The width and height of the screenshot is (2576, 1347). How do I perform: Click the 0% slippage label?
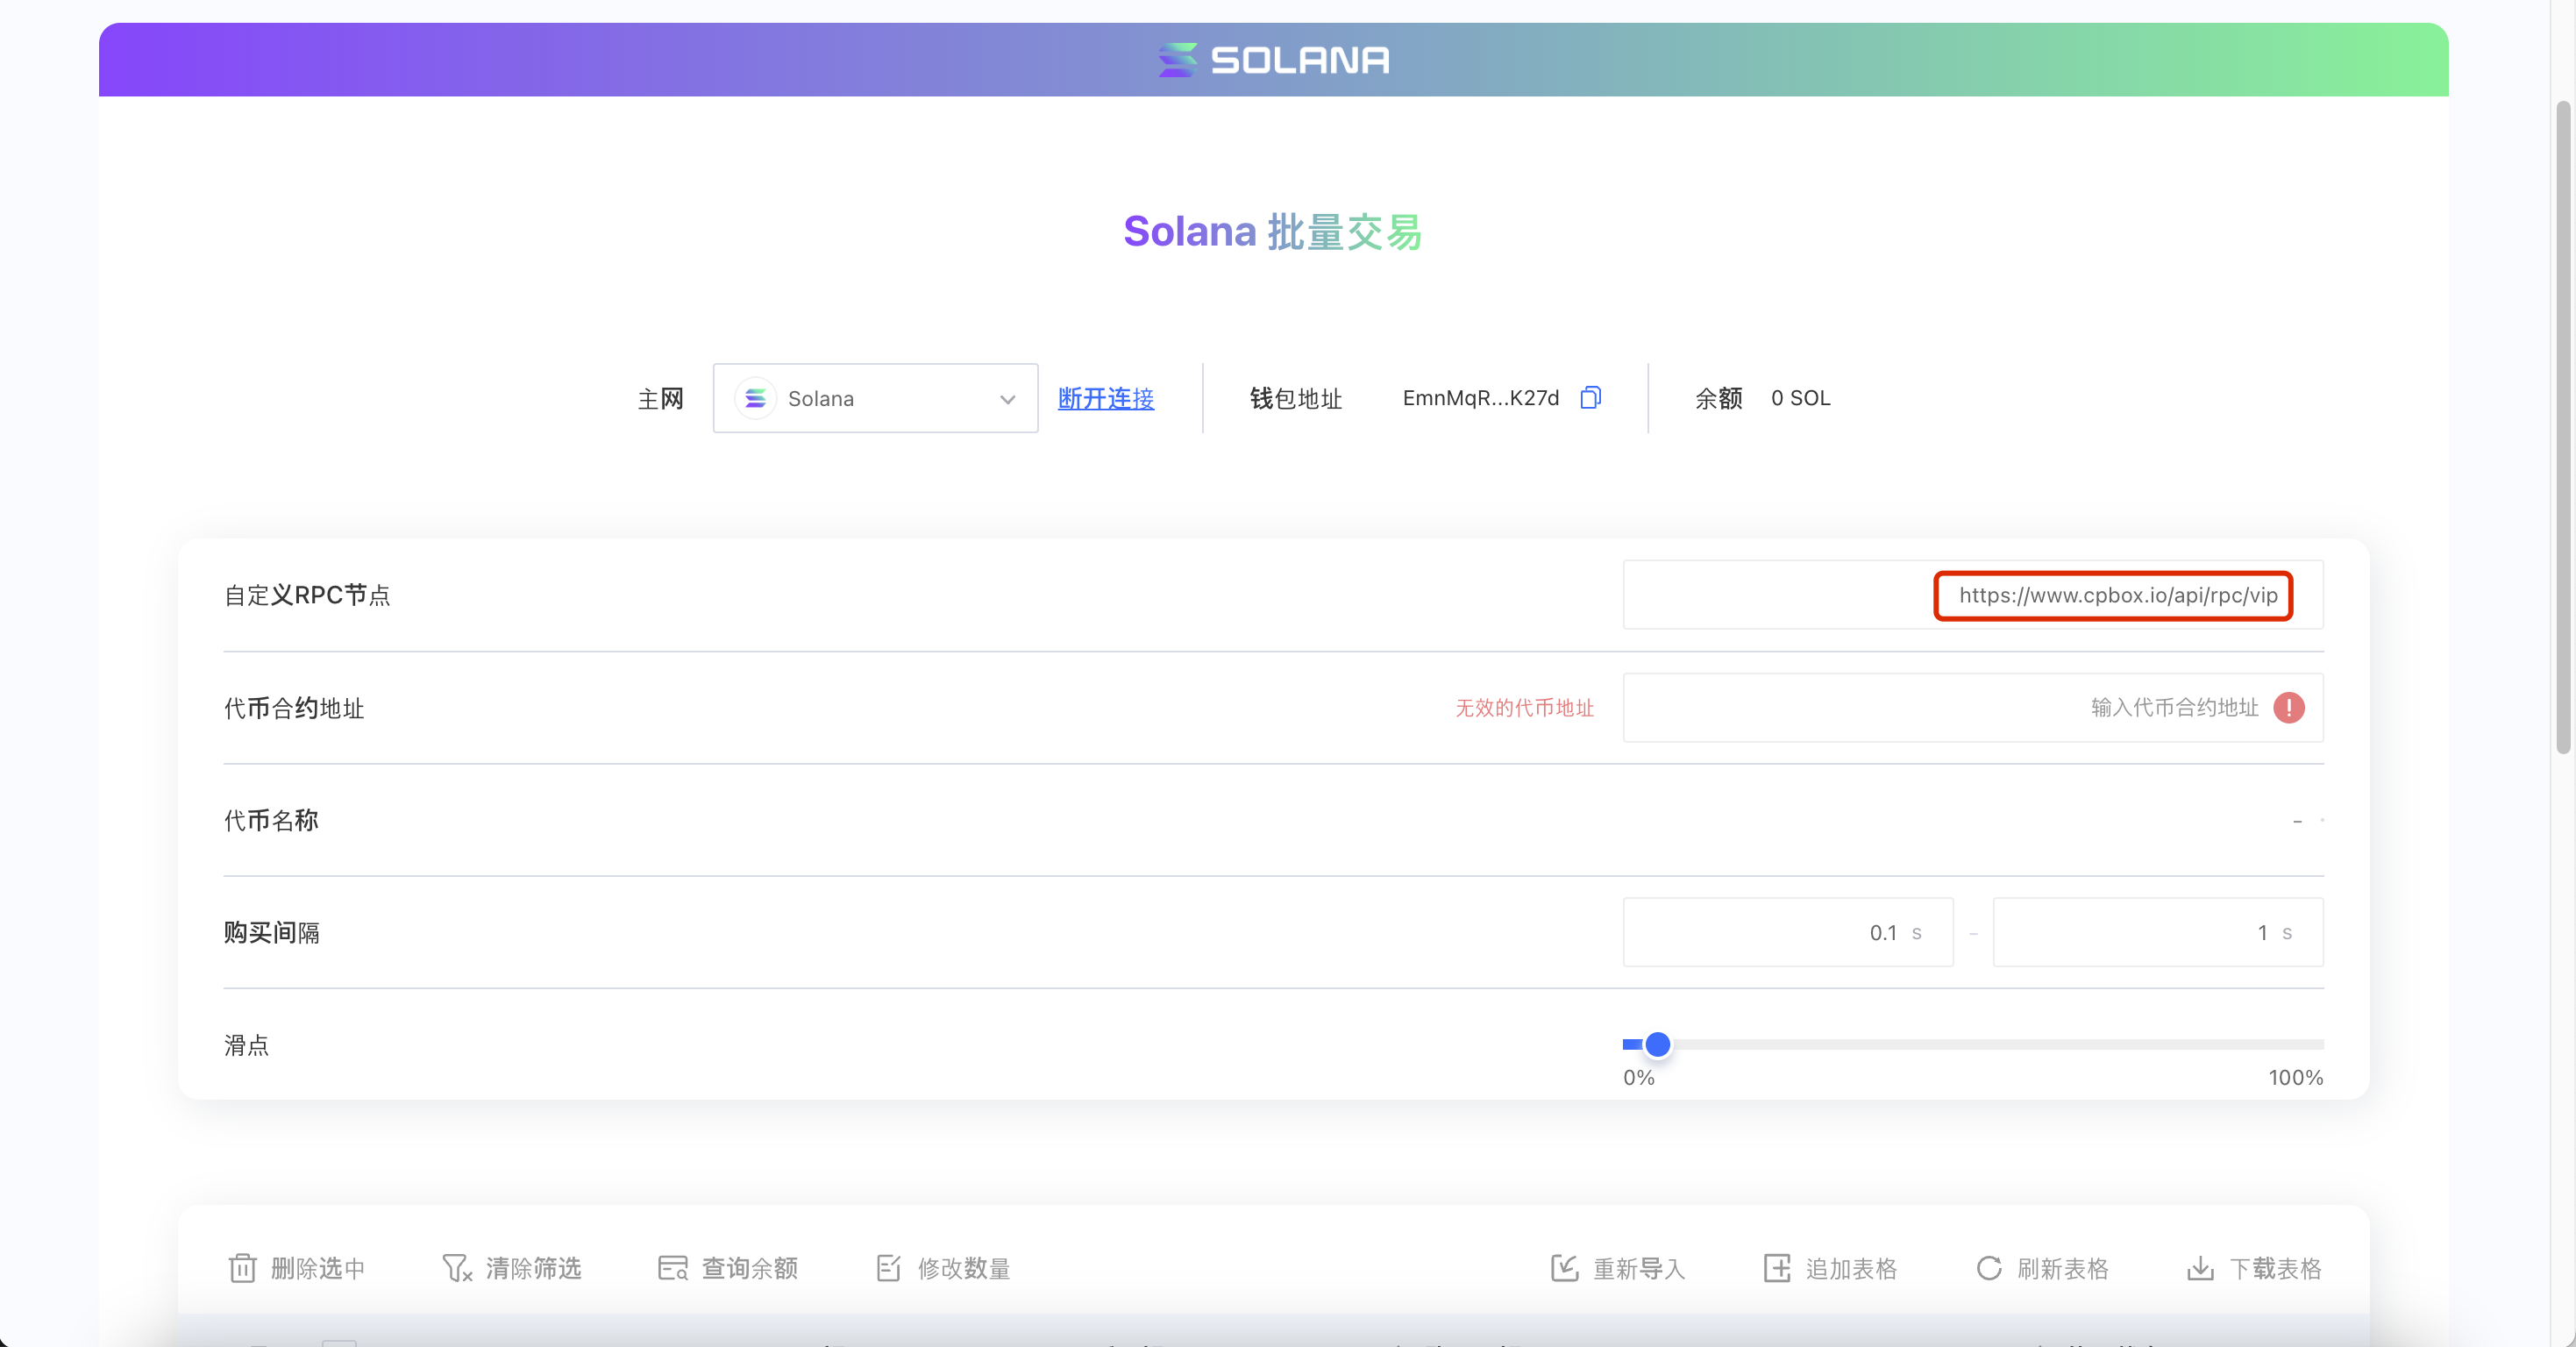(x=1638, y=1077)
